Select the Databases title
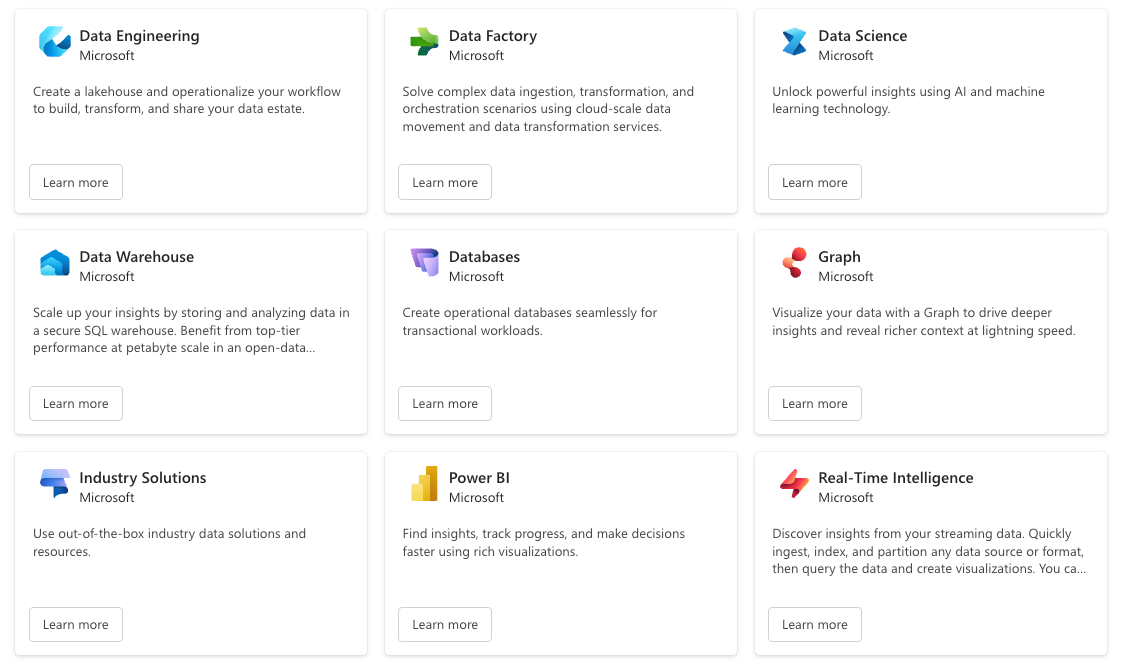The height and width of the screenshot is (669, 1121). tap(484, 257)
